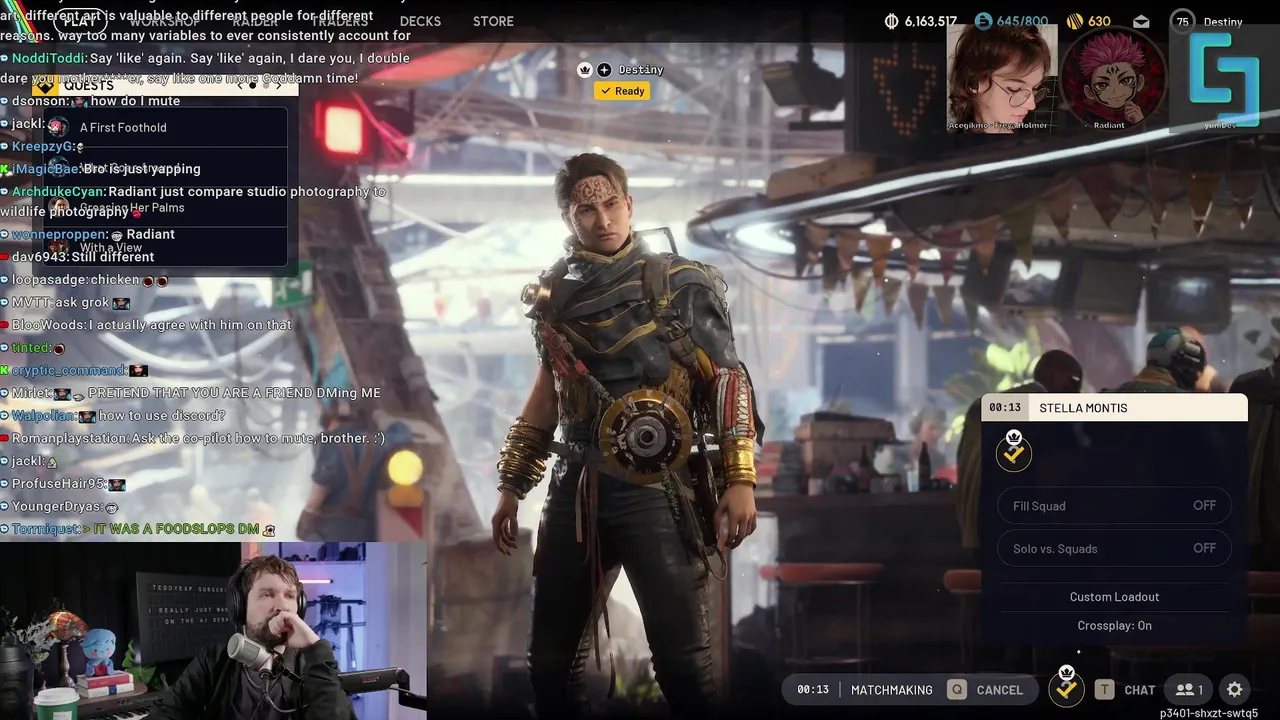The image size is (1280, 720).
Task: Go to previous quest page arrow
Action: [x=240, y=86]
